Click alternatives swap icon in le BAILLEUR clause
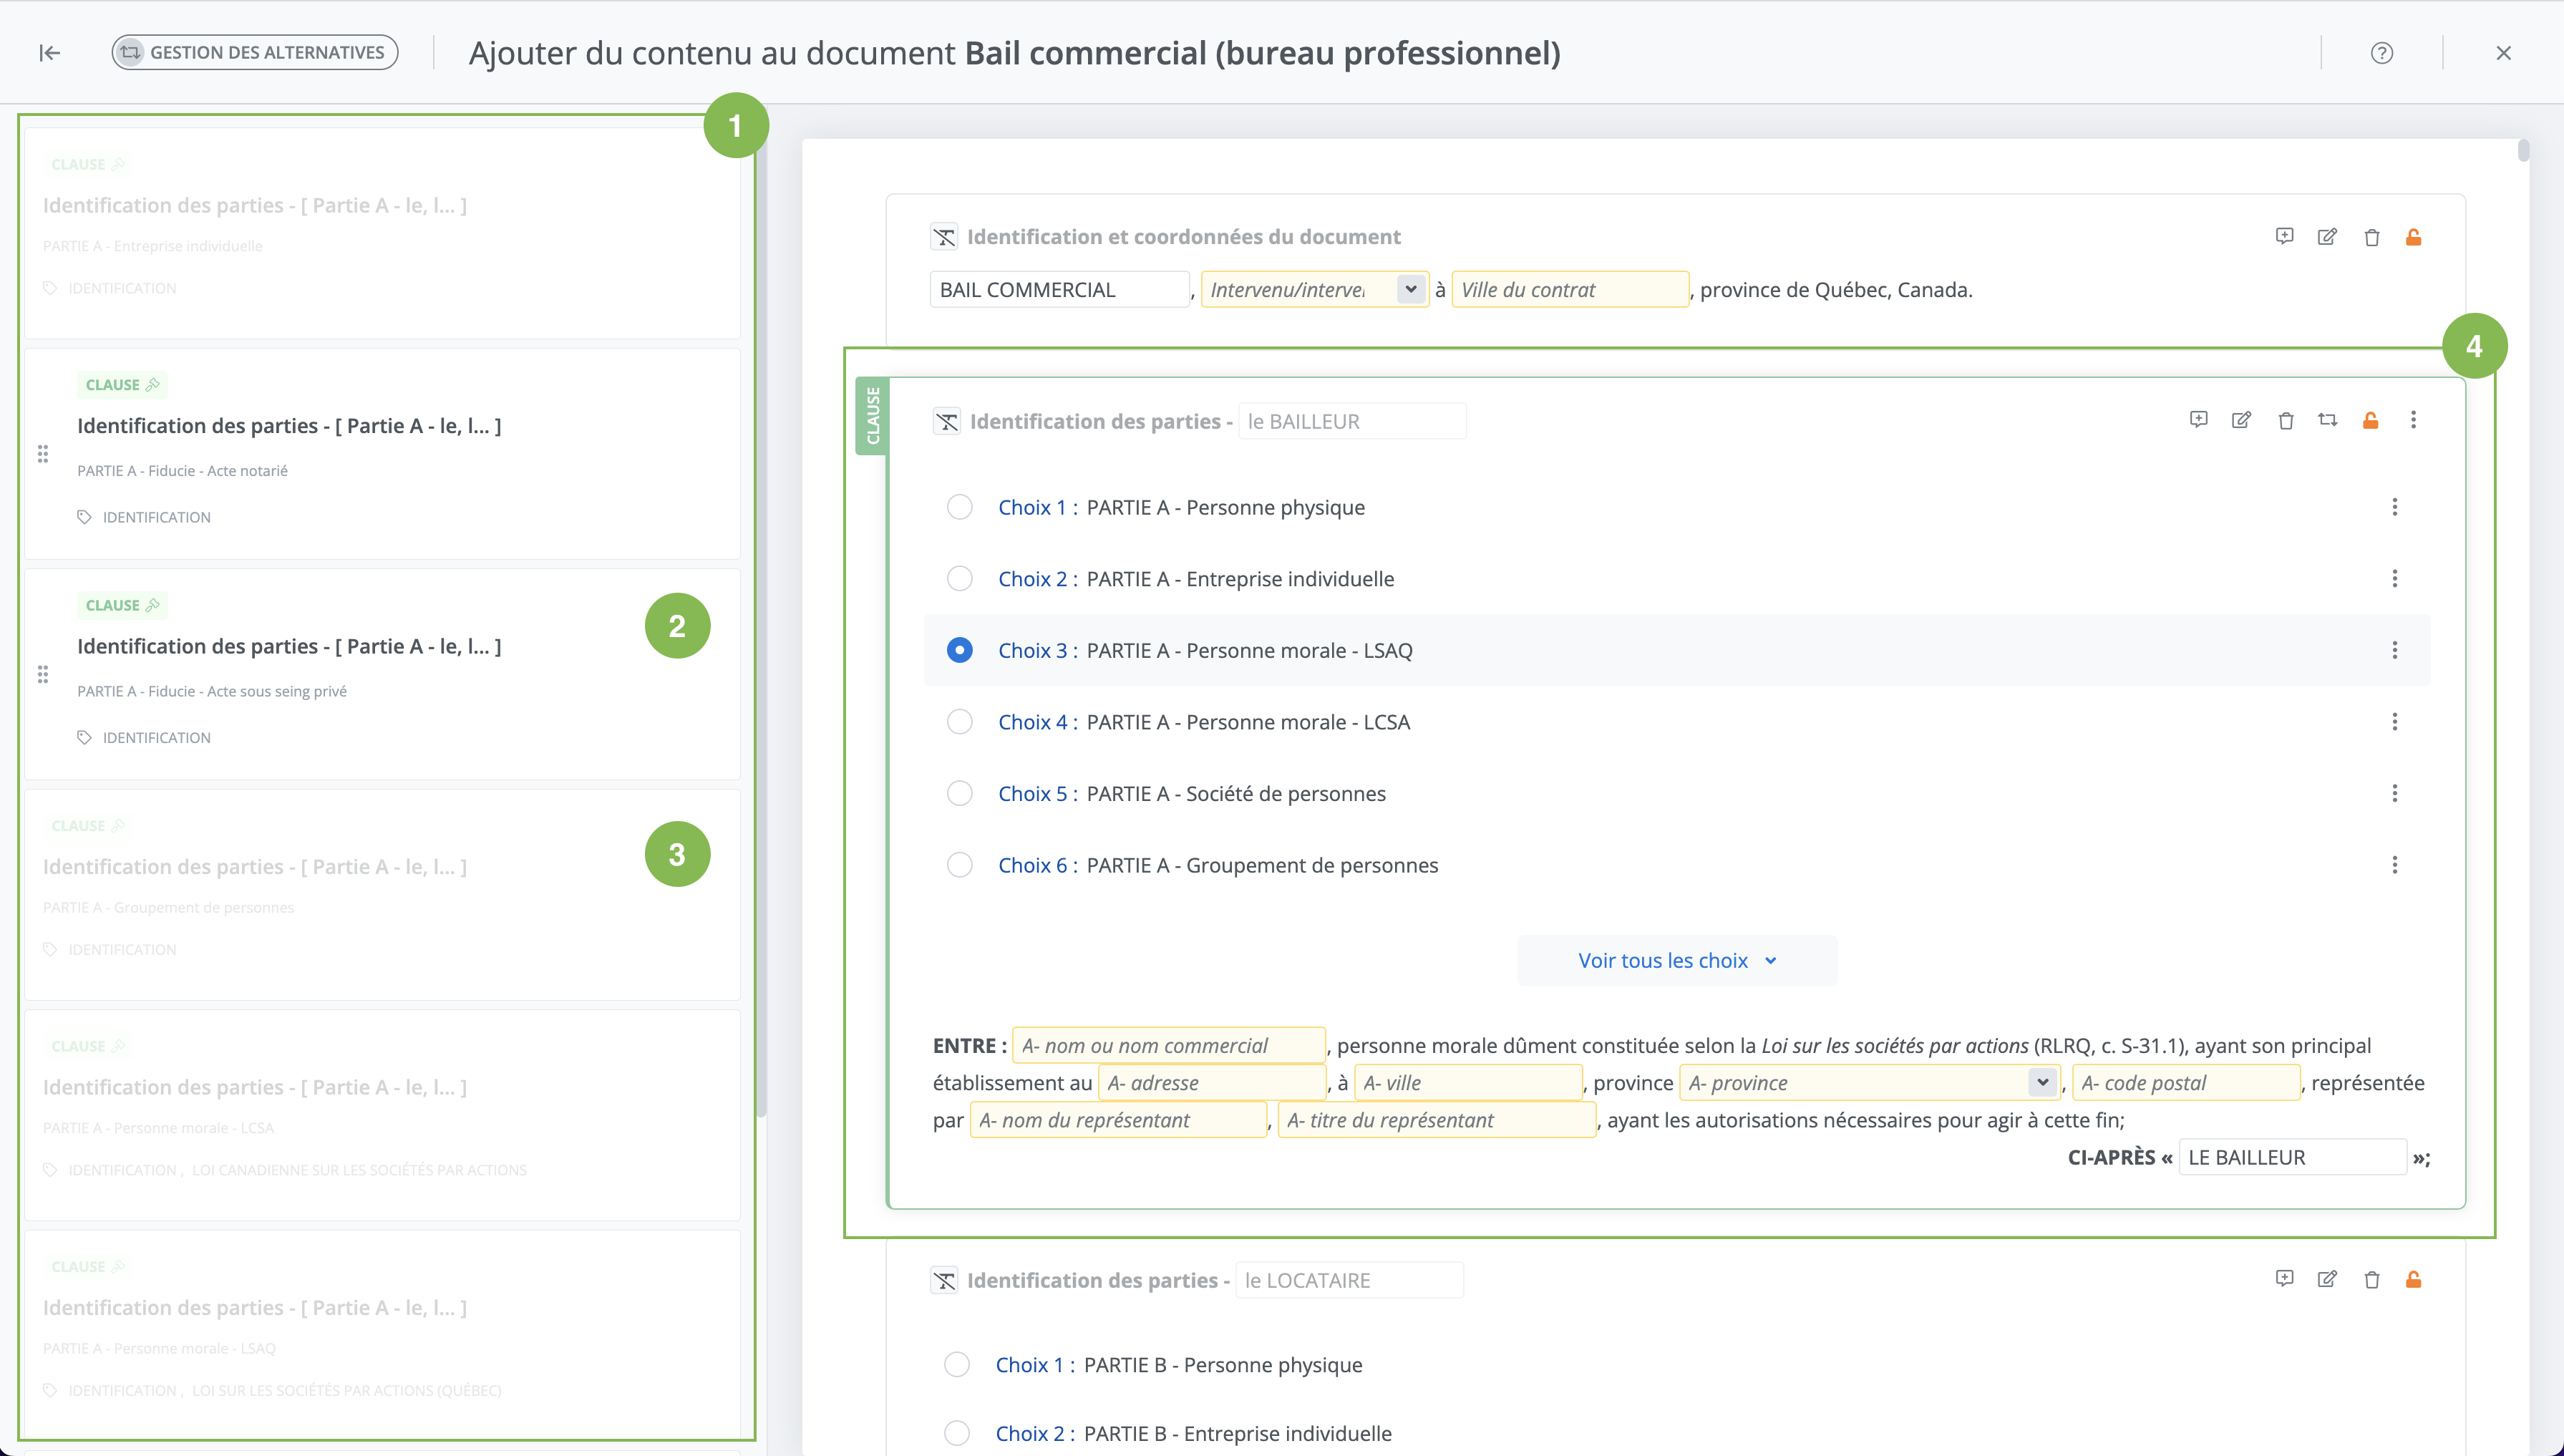This screenshot has height=1456, width=2564. [2327, 420]
